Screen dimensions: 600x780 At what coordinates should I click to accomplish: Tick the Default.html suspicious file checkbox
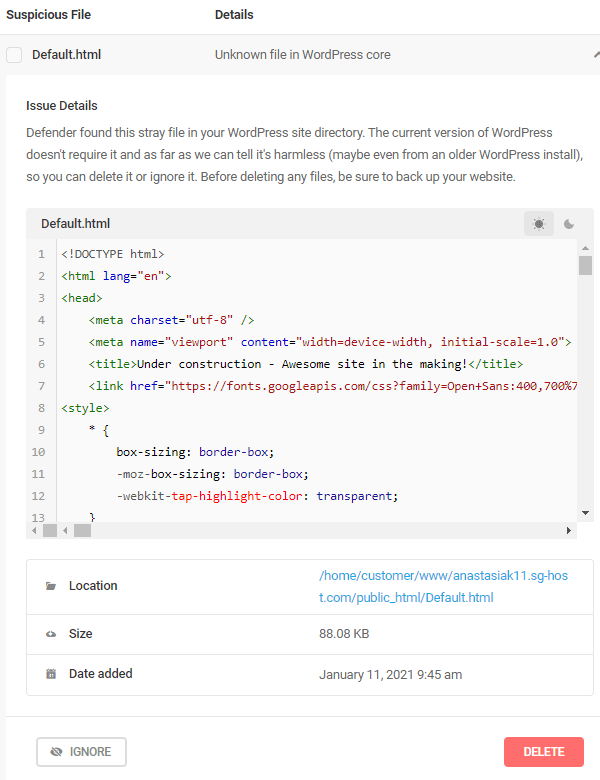(14, 55)
